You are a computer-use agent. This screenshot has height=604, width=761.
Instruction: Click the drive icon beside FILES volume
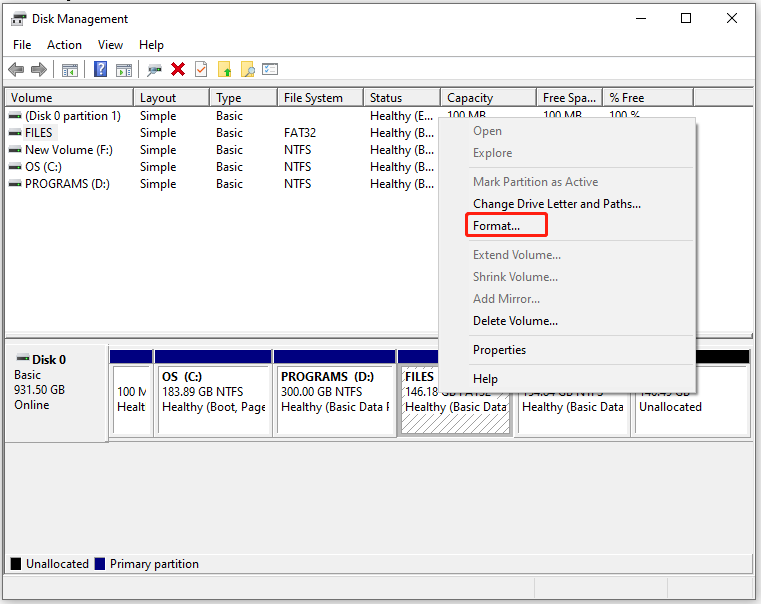15,133
